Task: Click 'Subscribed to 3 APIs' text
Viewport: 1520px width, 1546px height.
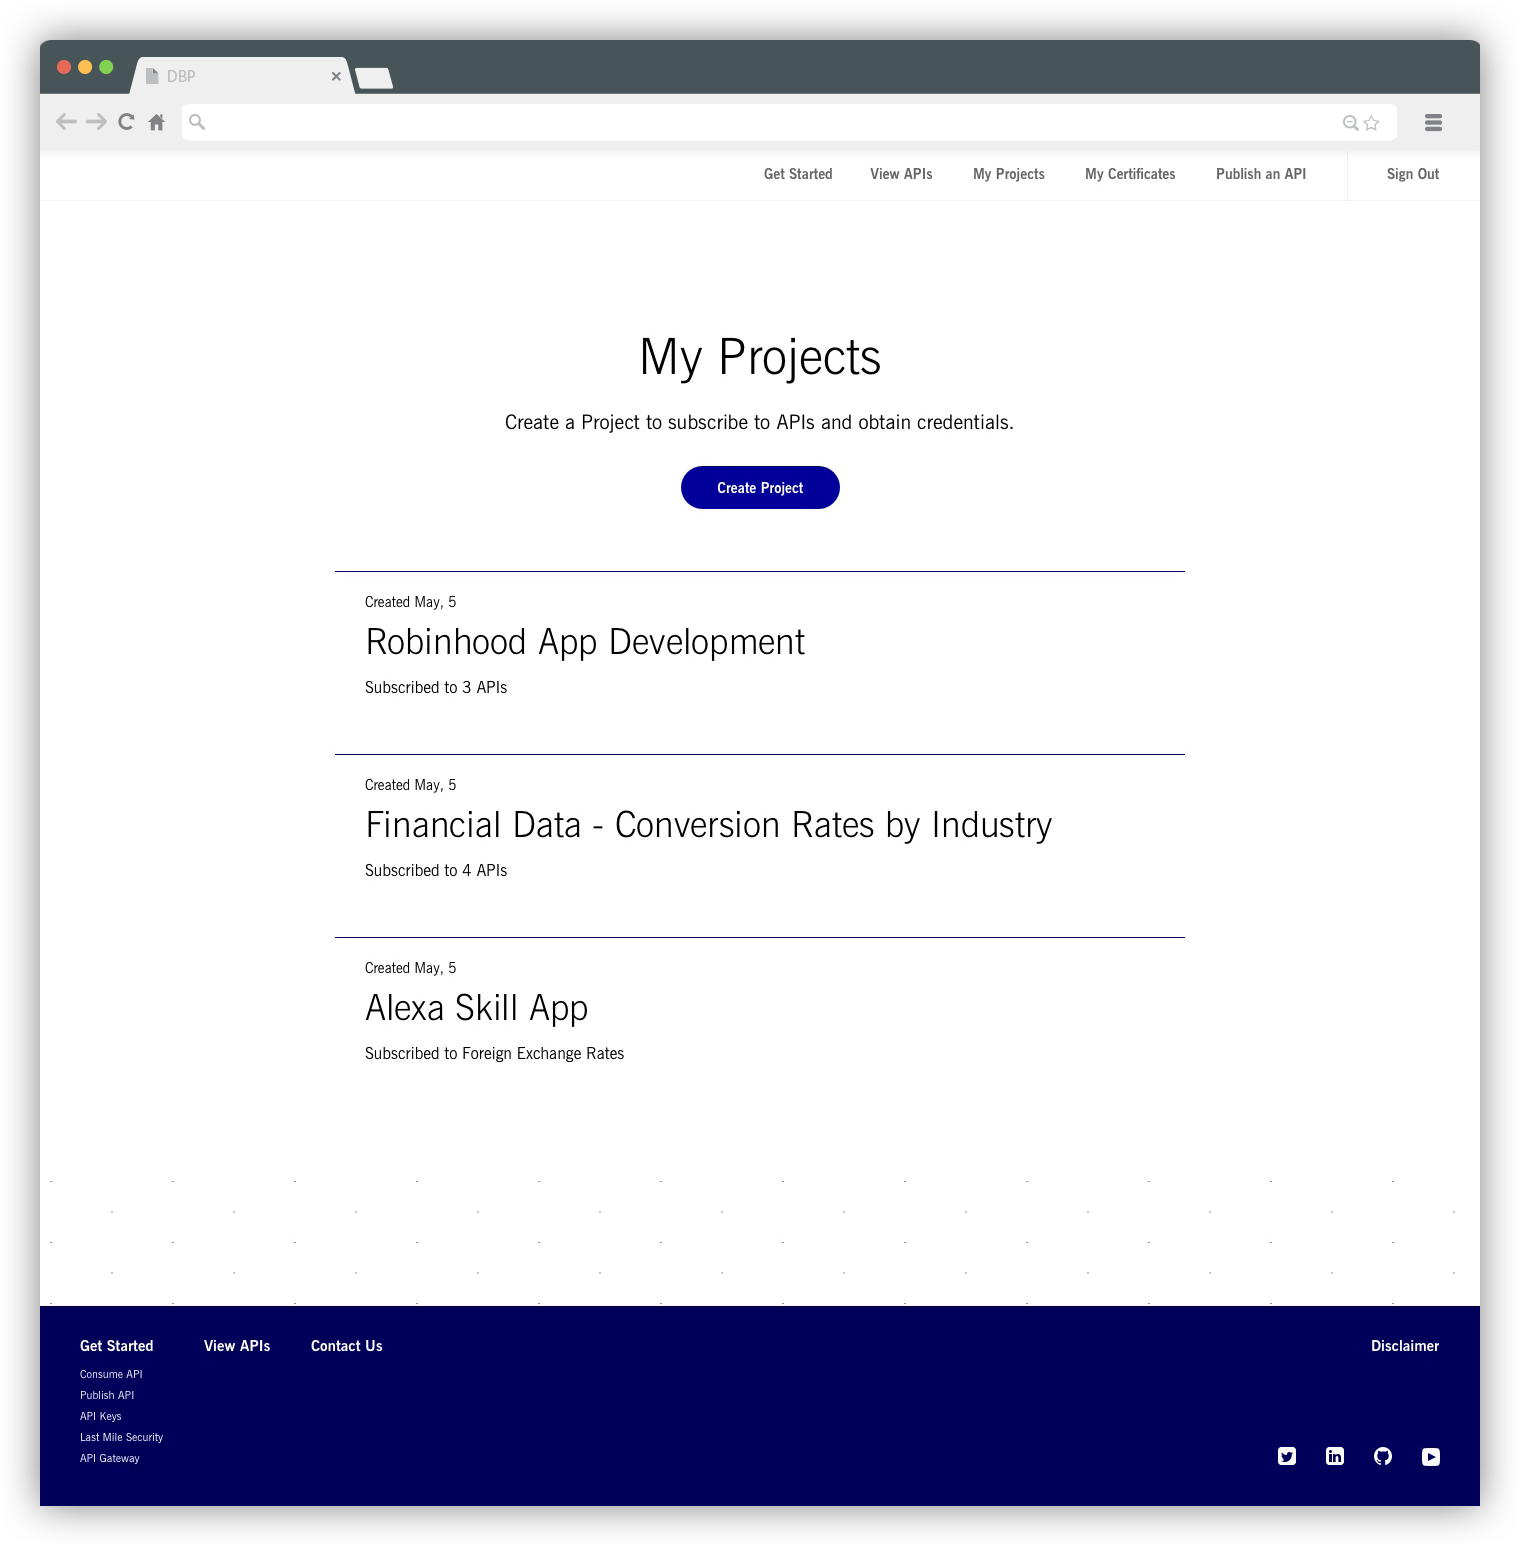Action: [436, 688]
